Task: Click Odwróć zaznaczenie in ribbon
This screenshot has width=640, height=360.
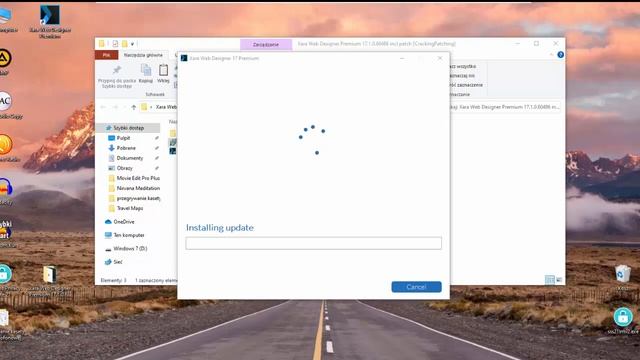Action: [466, 85]
